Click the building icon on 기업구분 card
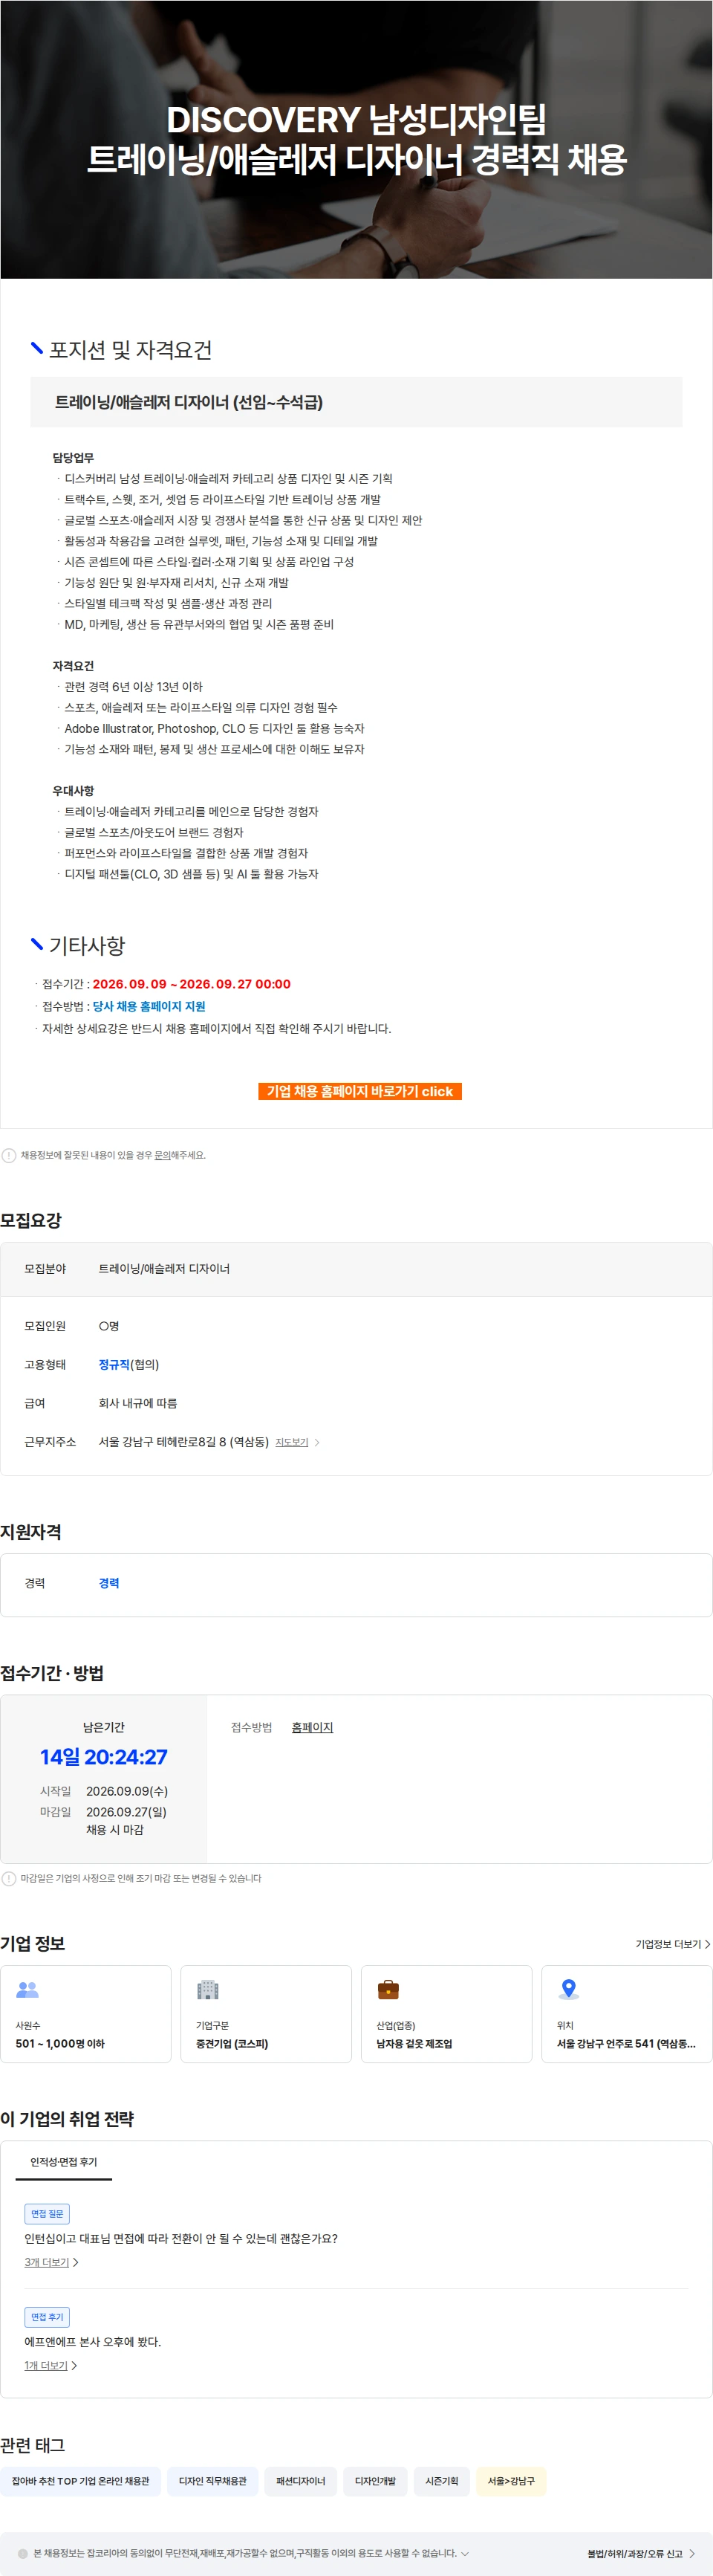This screenshot has width=713, height=2576. (x=207, y=1990)
